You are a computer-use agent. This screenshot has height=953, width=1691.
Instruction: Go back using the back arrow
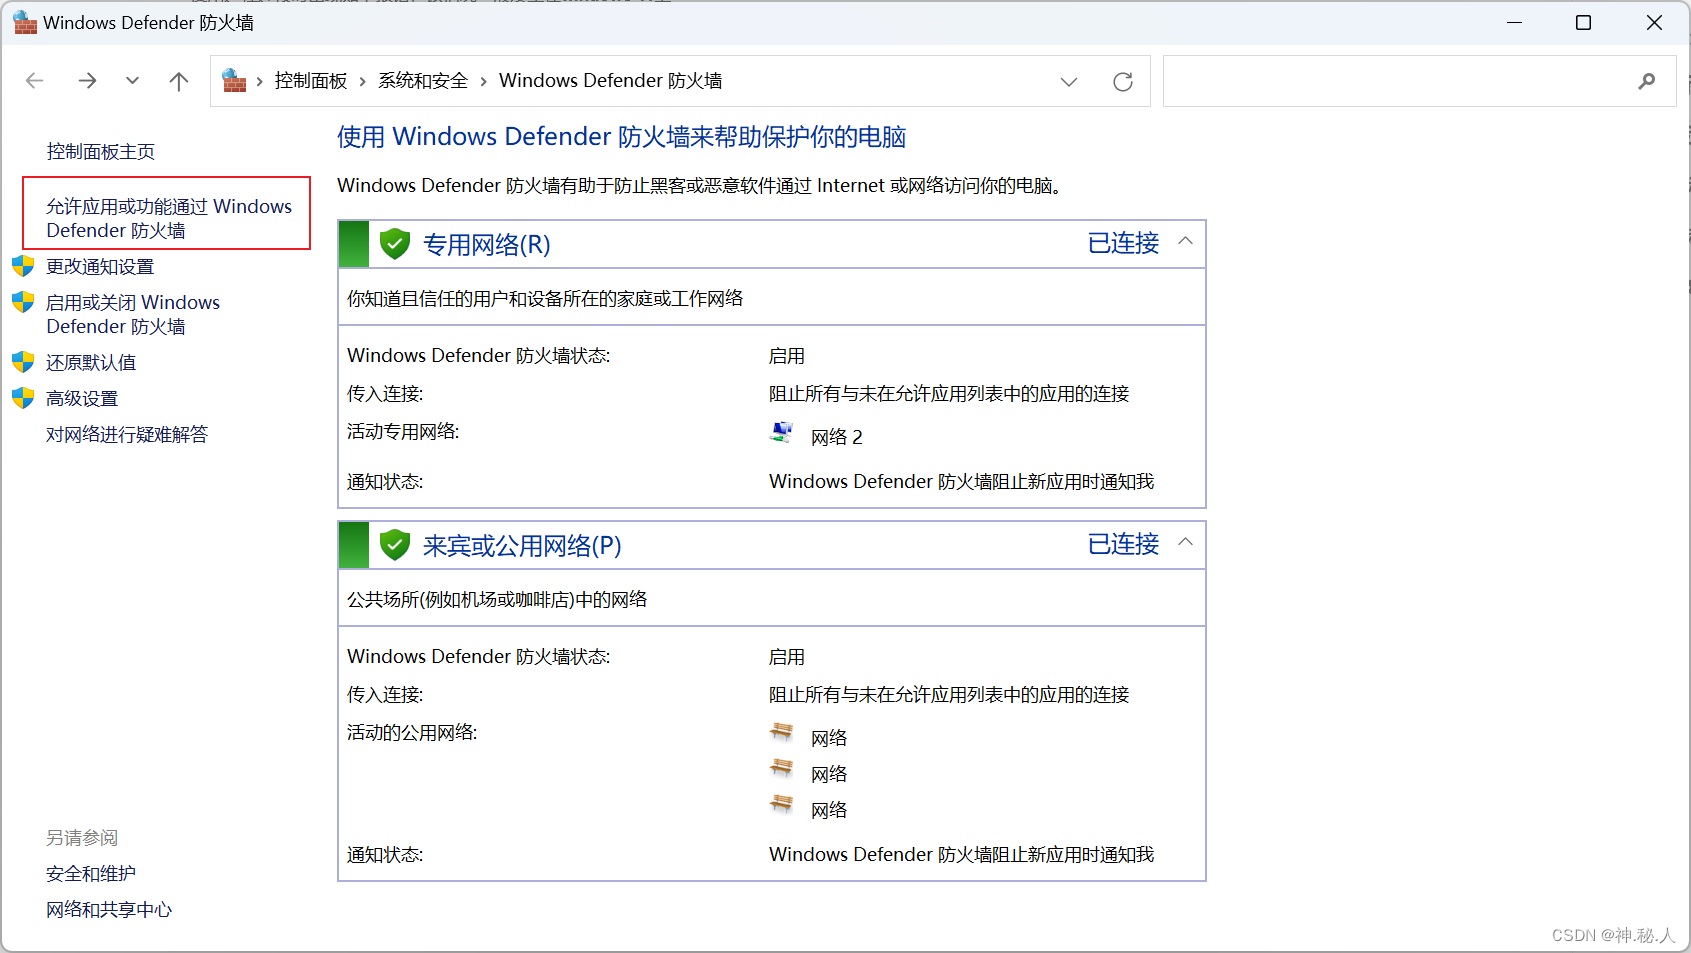pos(35,81)
